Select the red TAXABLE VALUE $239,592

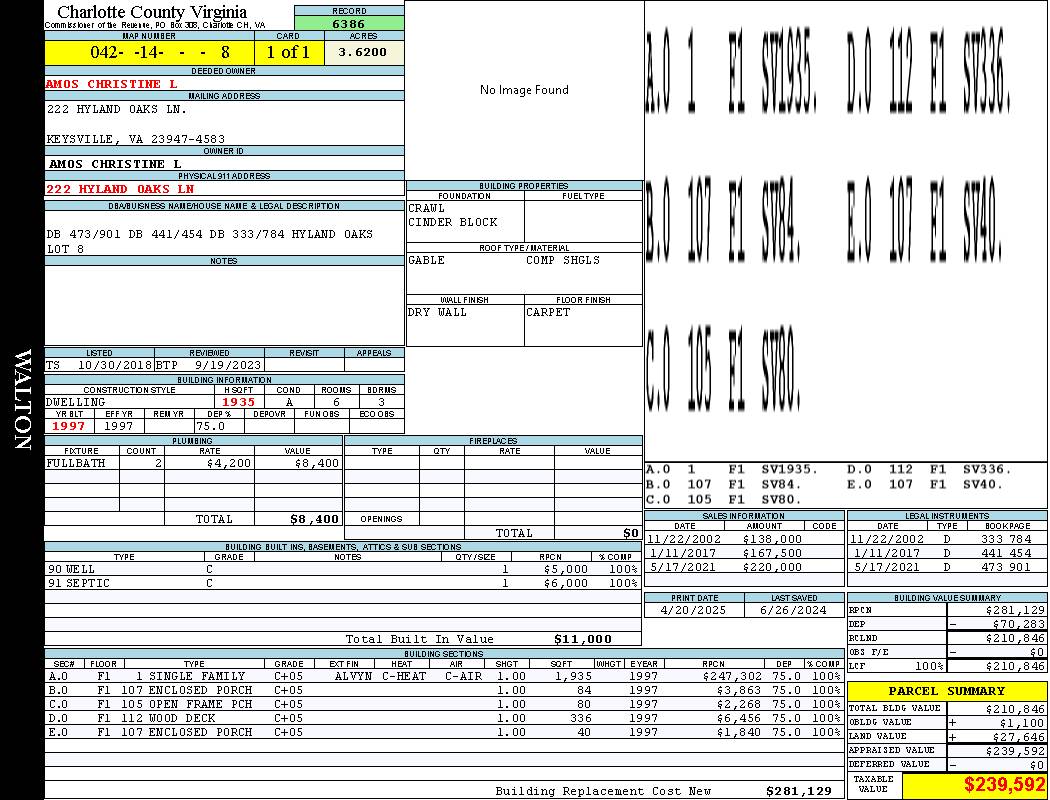tap(1004, 785)
